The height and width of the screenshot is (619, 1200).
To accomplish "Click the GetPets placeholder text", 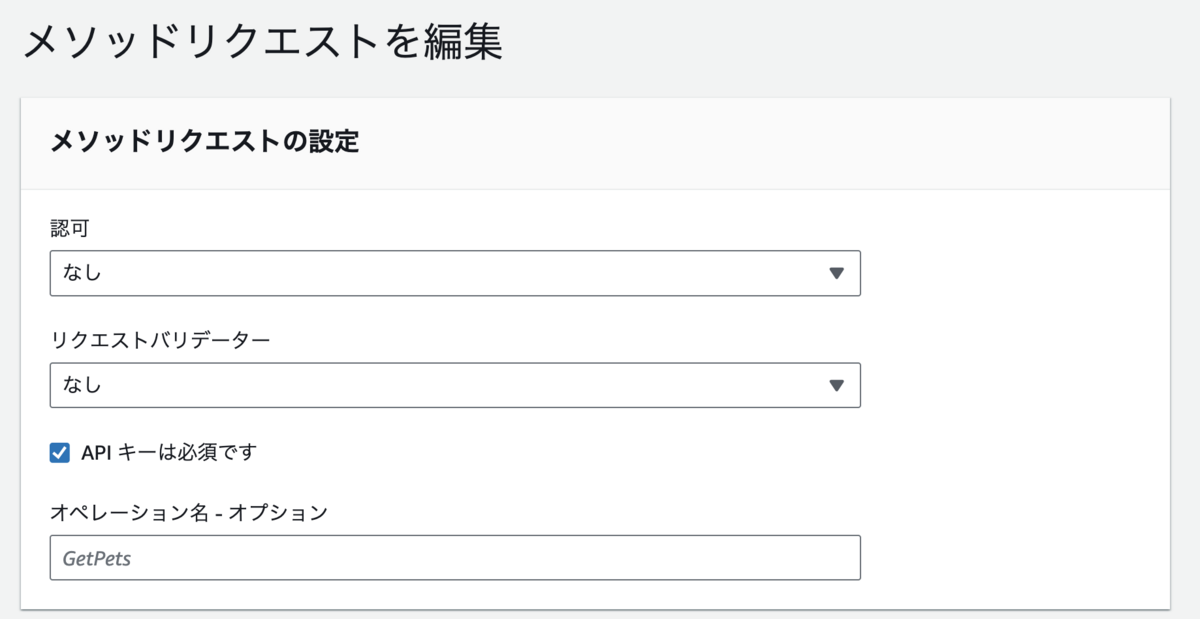I will (x=97, y=559).
